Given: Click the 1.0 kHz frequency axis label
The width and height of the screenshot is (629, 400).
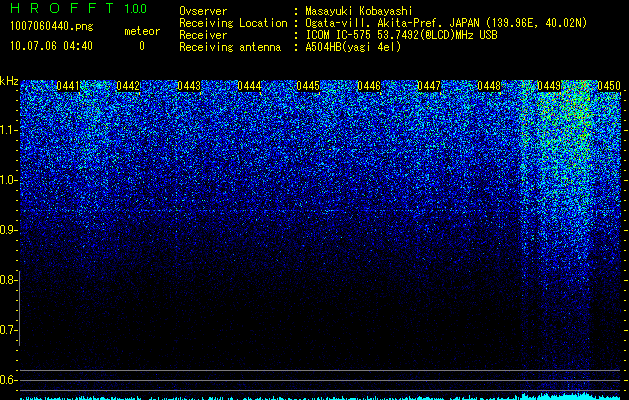Looking at the screenshot, I should pos(8,180).
